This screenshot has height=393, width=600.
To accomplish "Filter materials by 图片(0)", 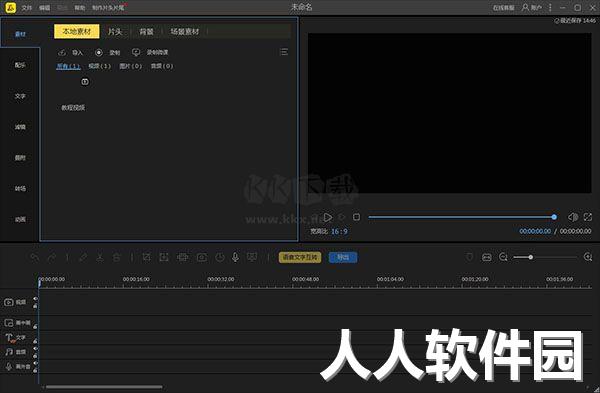I will [x=130, y=66].
